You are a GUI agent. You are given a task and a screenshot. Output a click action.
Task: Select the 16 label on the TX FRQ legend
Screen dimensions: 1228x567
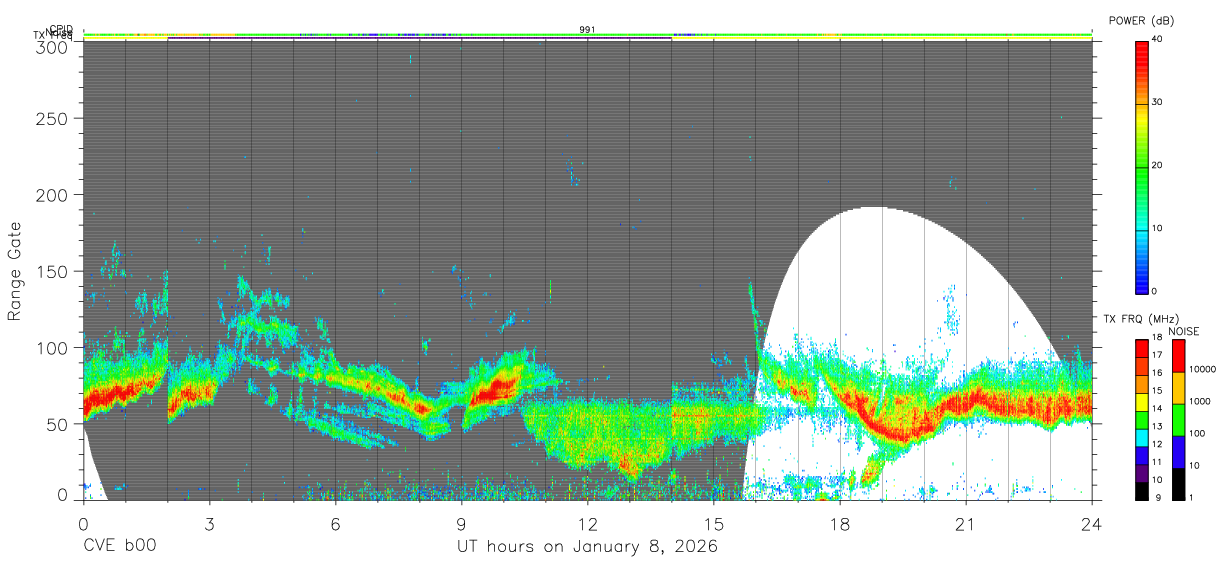[x=1158, y=373]
